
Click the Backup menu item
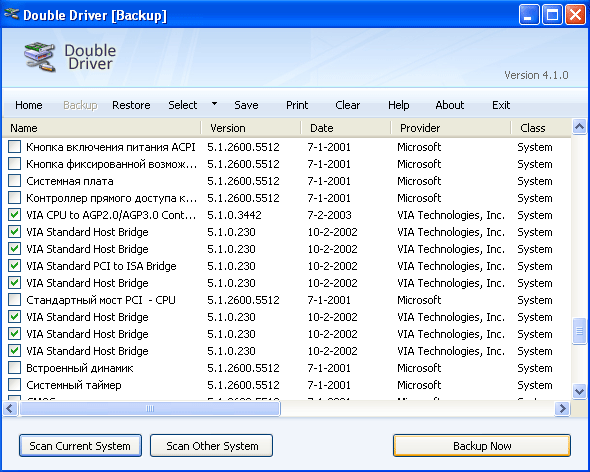coord(80,105)
